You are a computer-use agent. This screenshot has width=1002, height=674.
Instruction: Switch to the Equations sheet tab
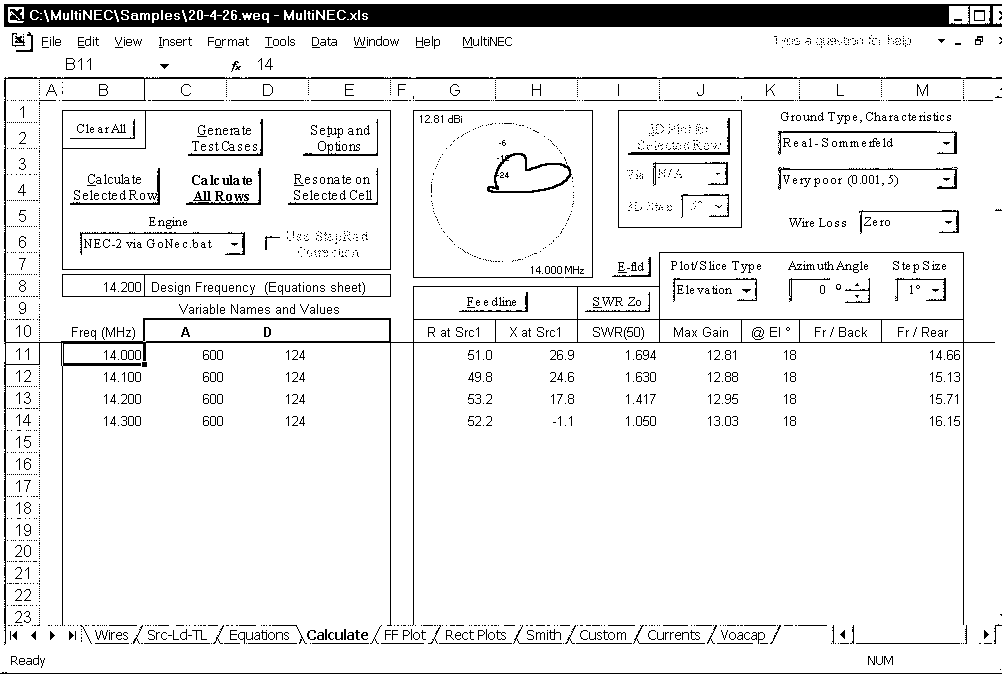coord(259,635)
